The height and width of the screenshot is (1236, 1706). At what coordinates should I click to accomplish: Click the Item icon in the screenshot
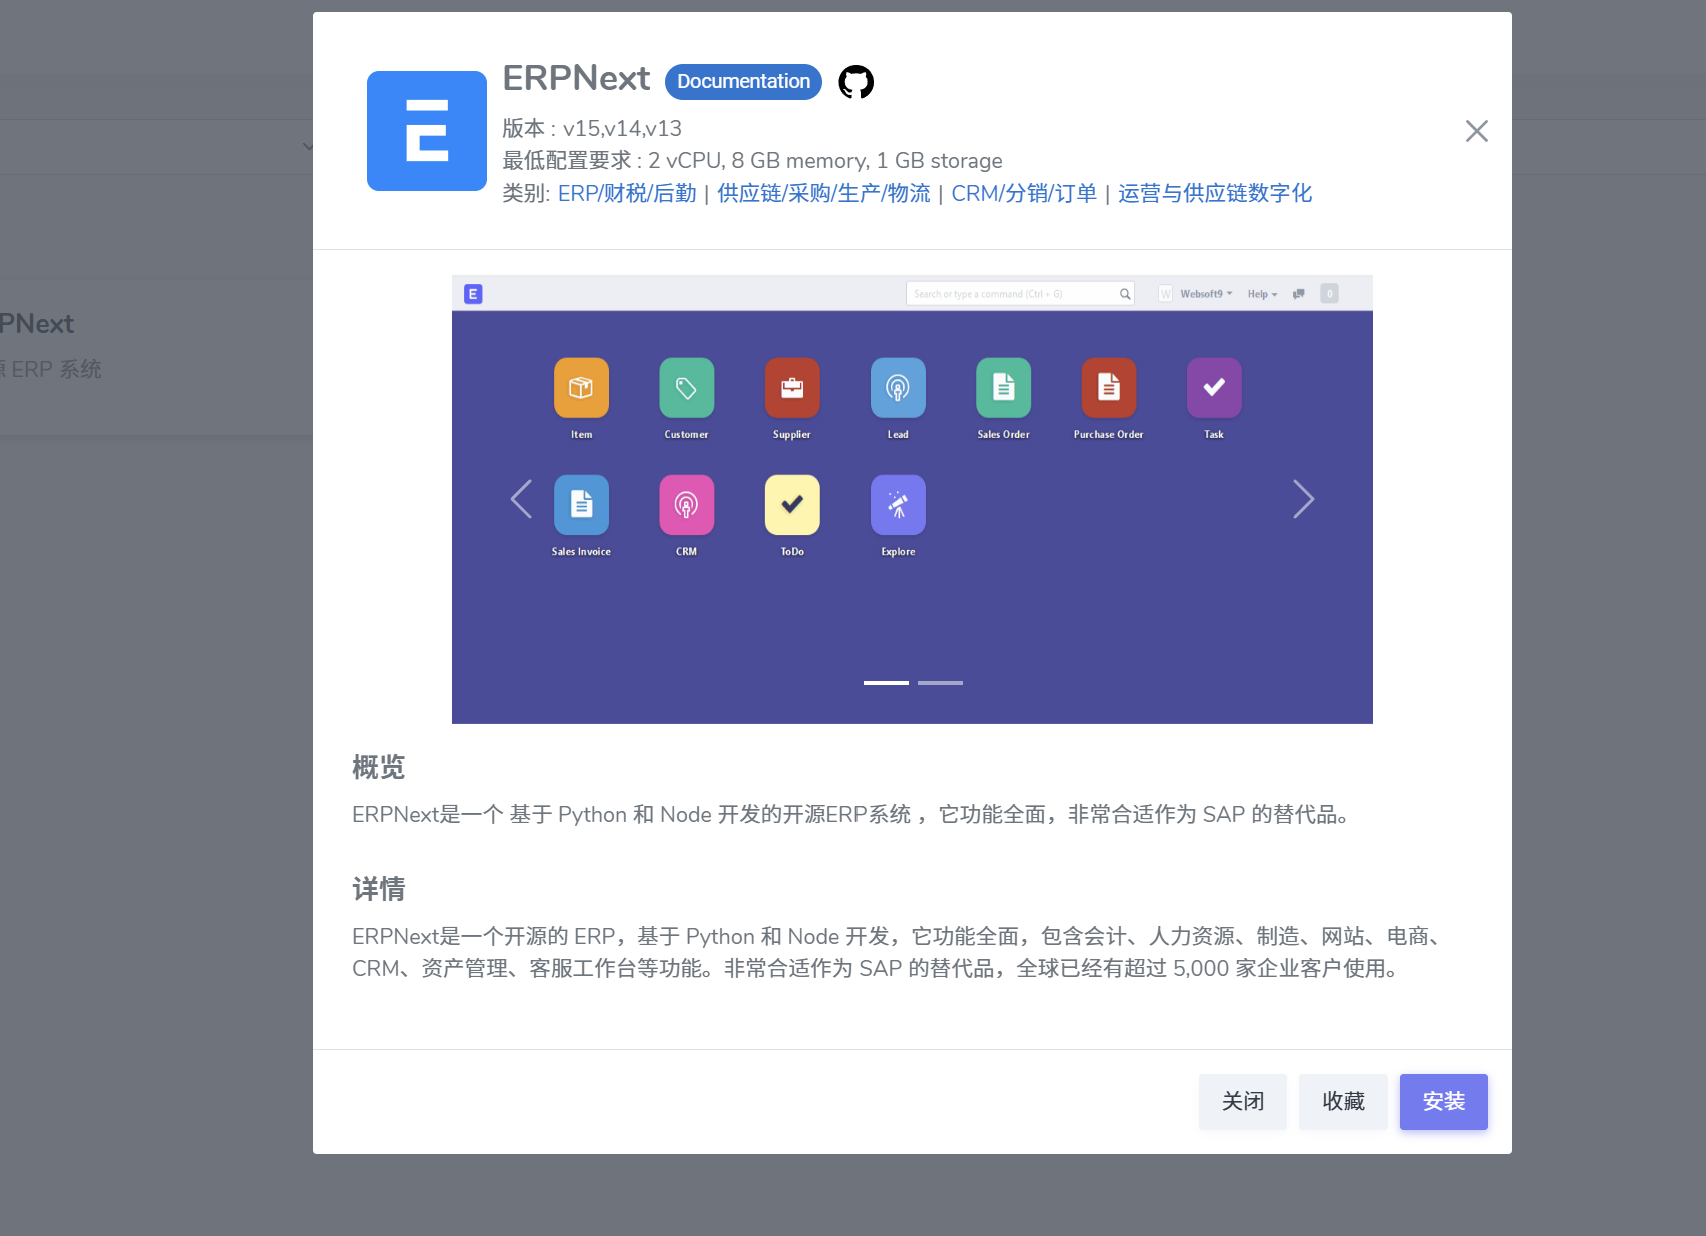pos(581,387)
